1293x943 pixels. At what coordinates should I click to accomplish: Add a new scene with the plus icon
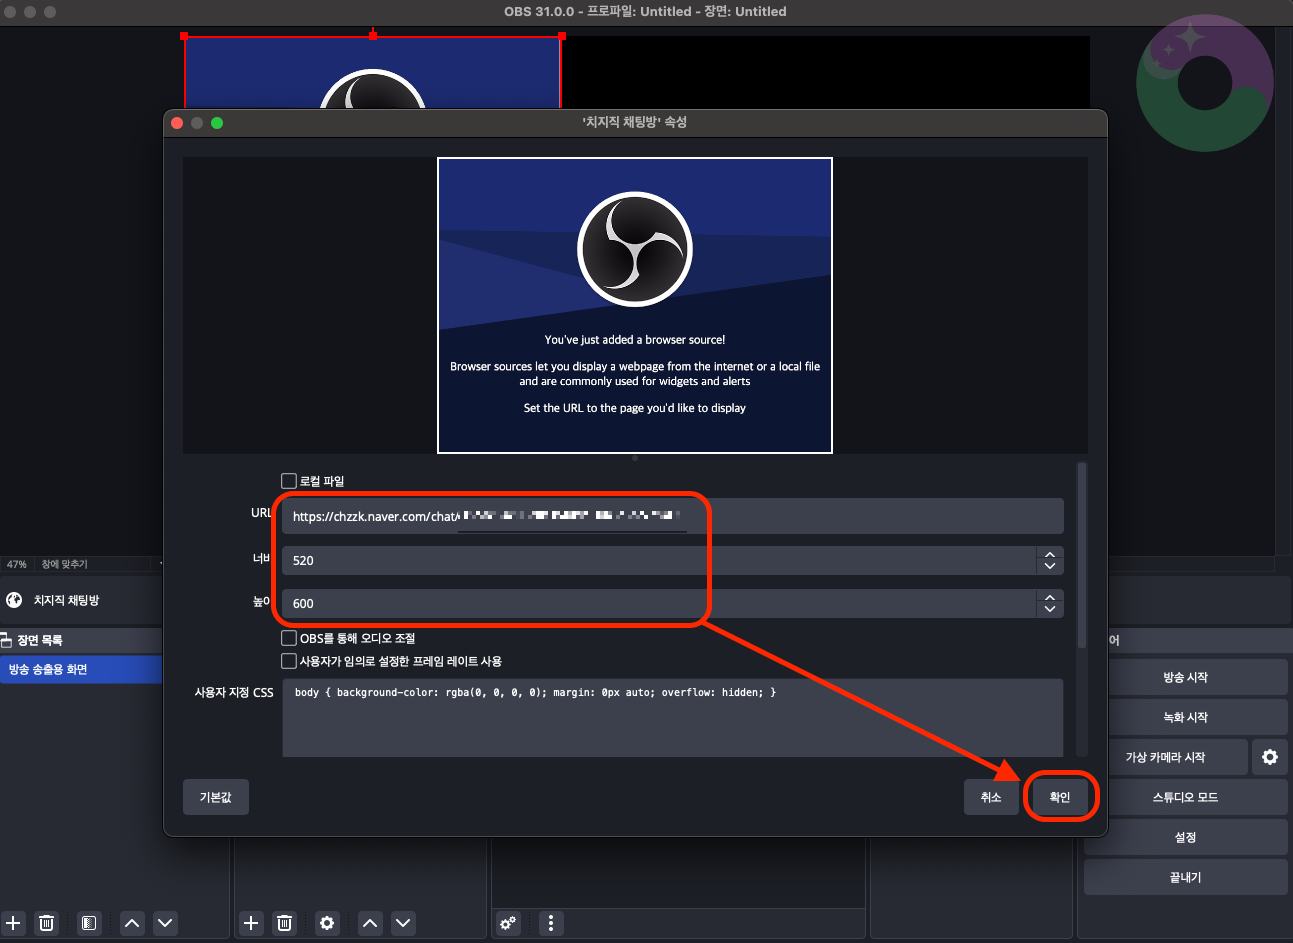[13, 923]
